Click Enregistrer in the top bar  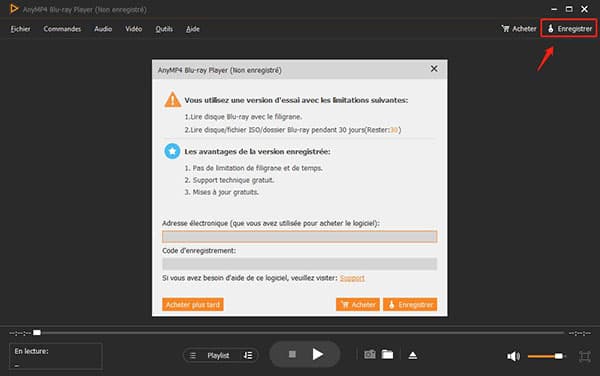coord(569,29)
